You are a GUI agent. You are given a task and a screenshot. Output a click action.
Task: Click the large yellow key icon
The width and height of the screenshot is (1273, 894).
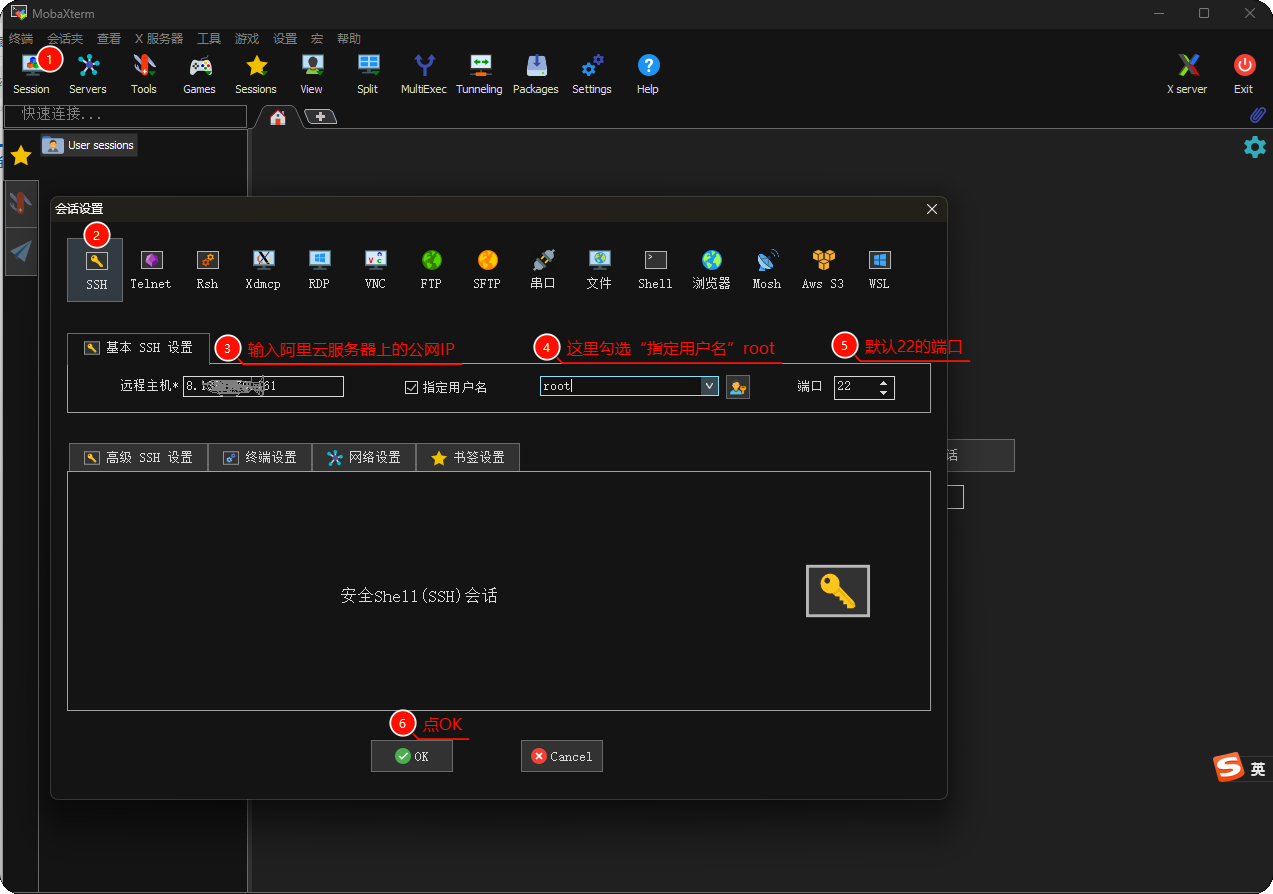click(838, 591)
